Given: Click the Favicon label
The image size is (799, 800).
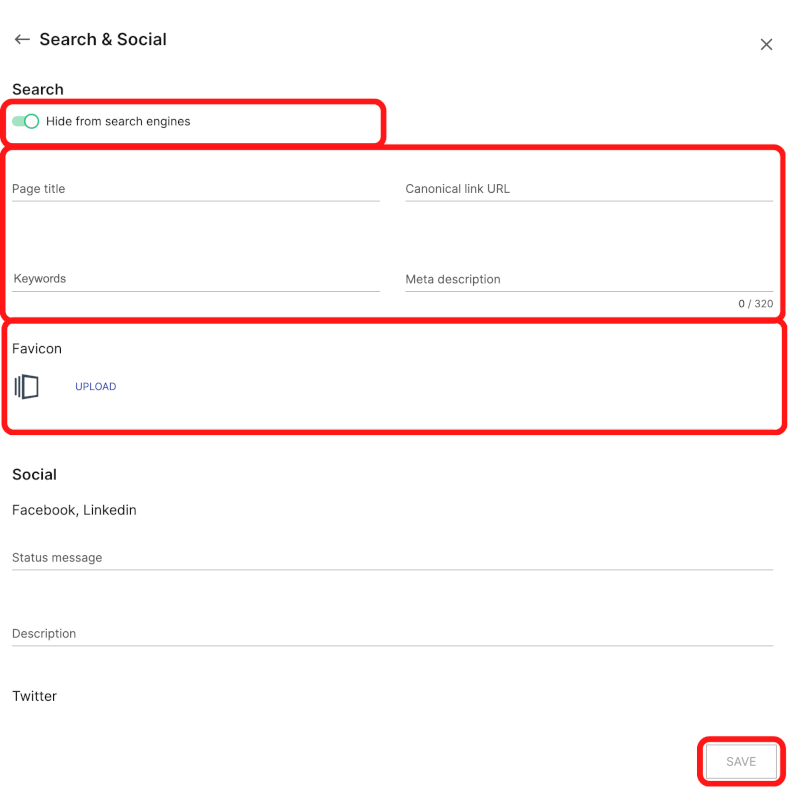Looking at the screenshot, I should [37, 348].
